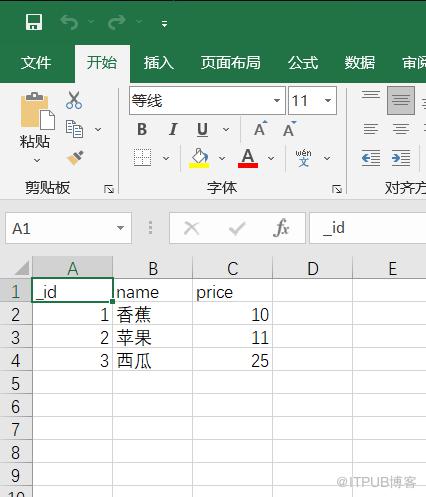Click the formula bar Enter checkmark icon
Viewport: 426px width, 497px height.
point(237,229)
